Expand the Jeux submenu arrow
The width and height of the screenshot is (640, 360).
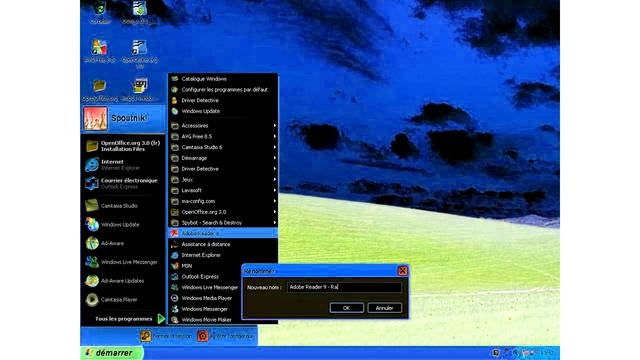(275, 180)
